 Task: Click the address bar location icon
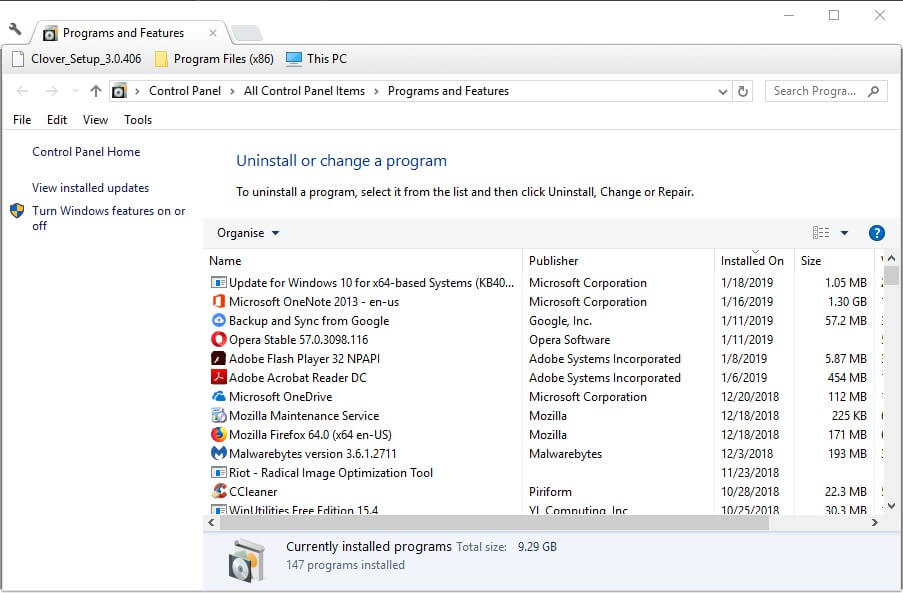coord(119,91)
